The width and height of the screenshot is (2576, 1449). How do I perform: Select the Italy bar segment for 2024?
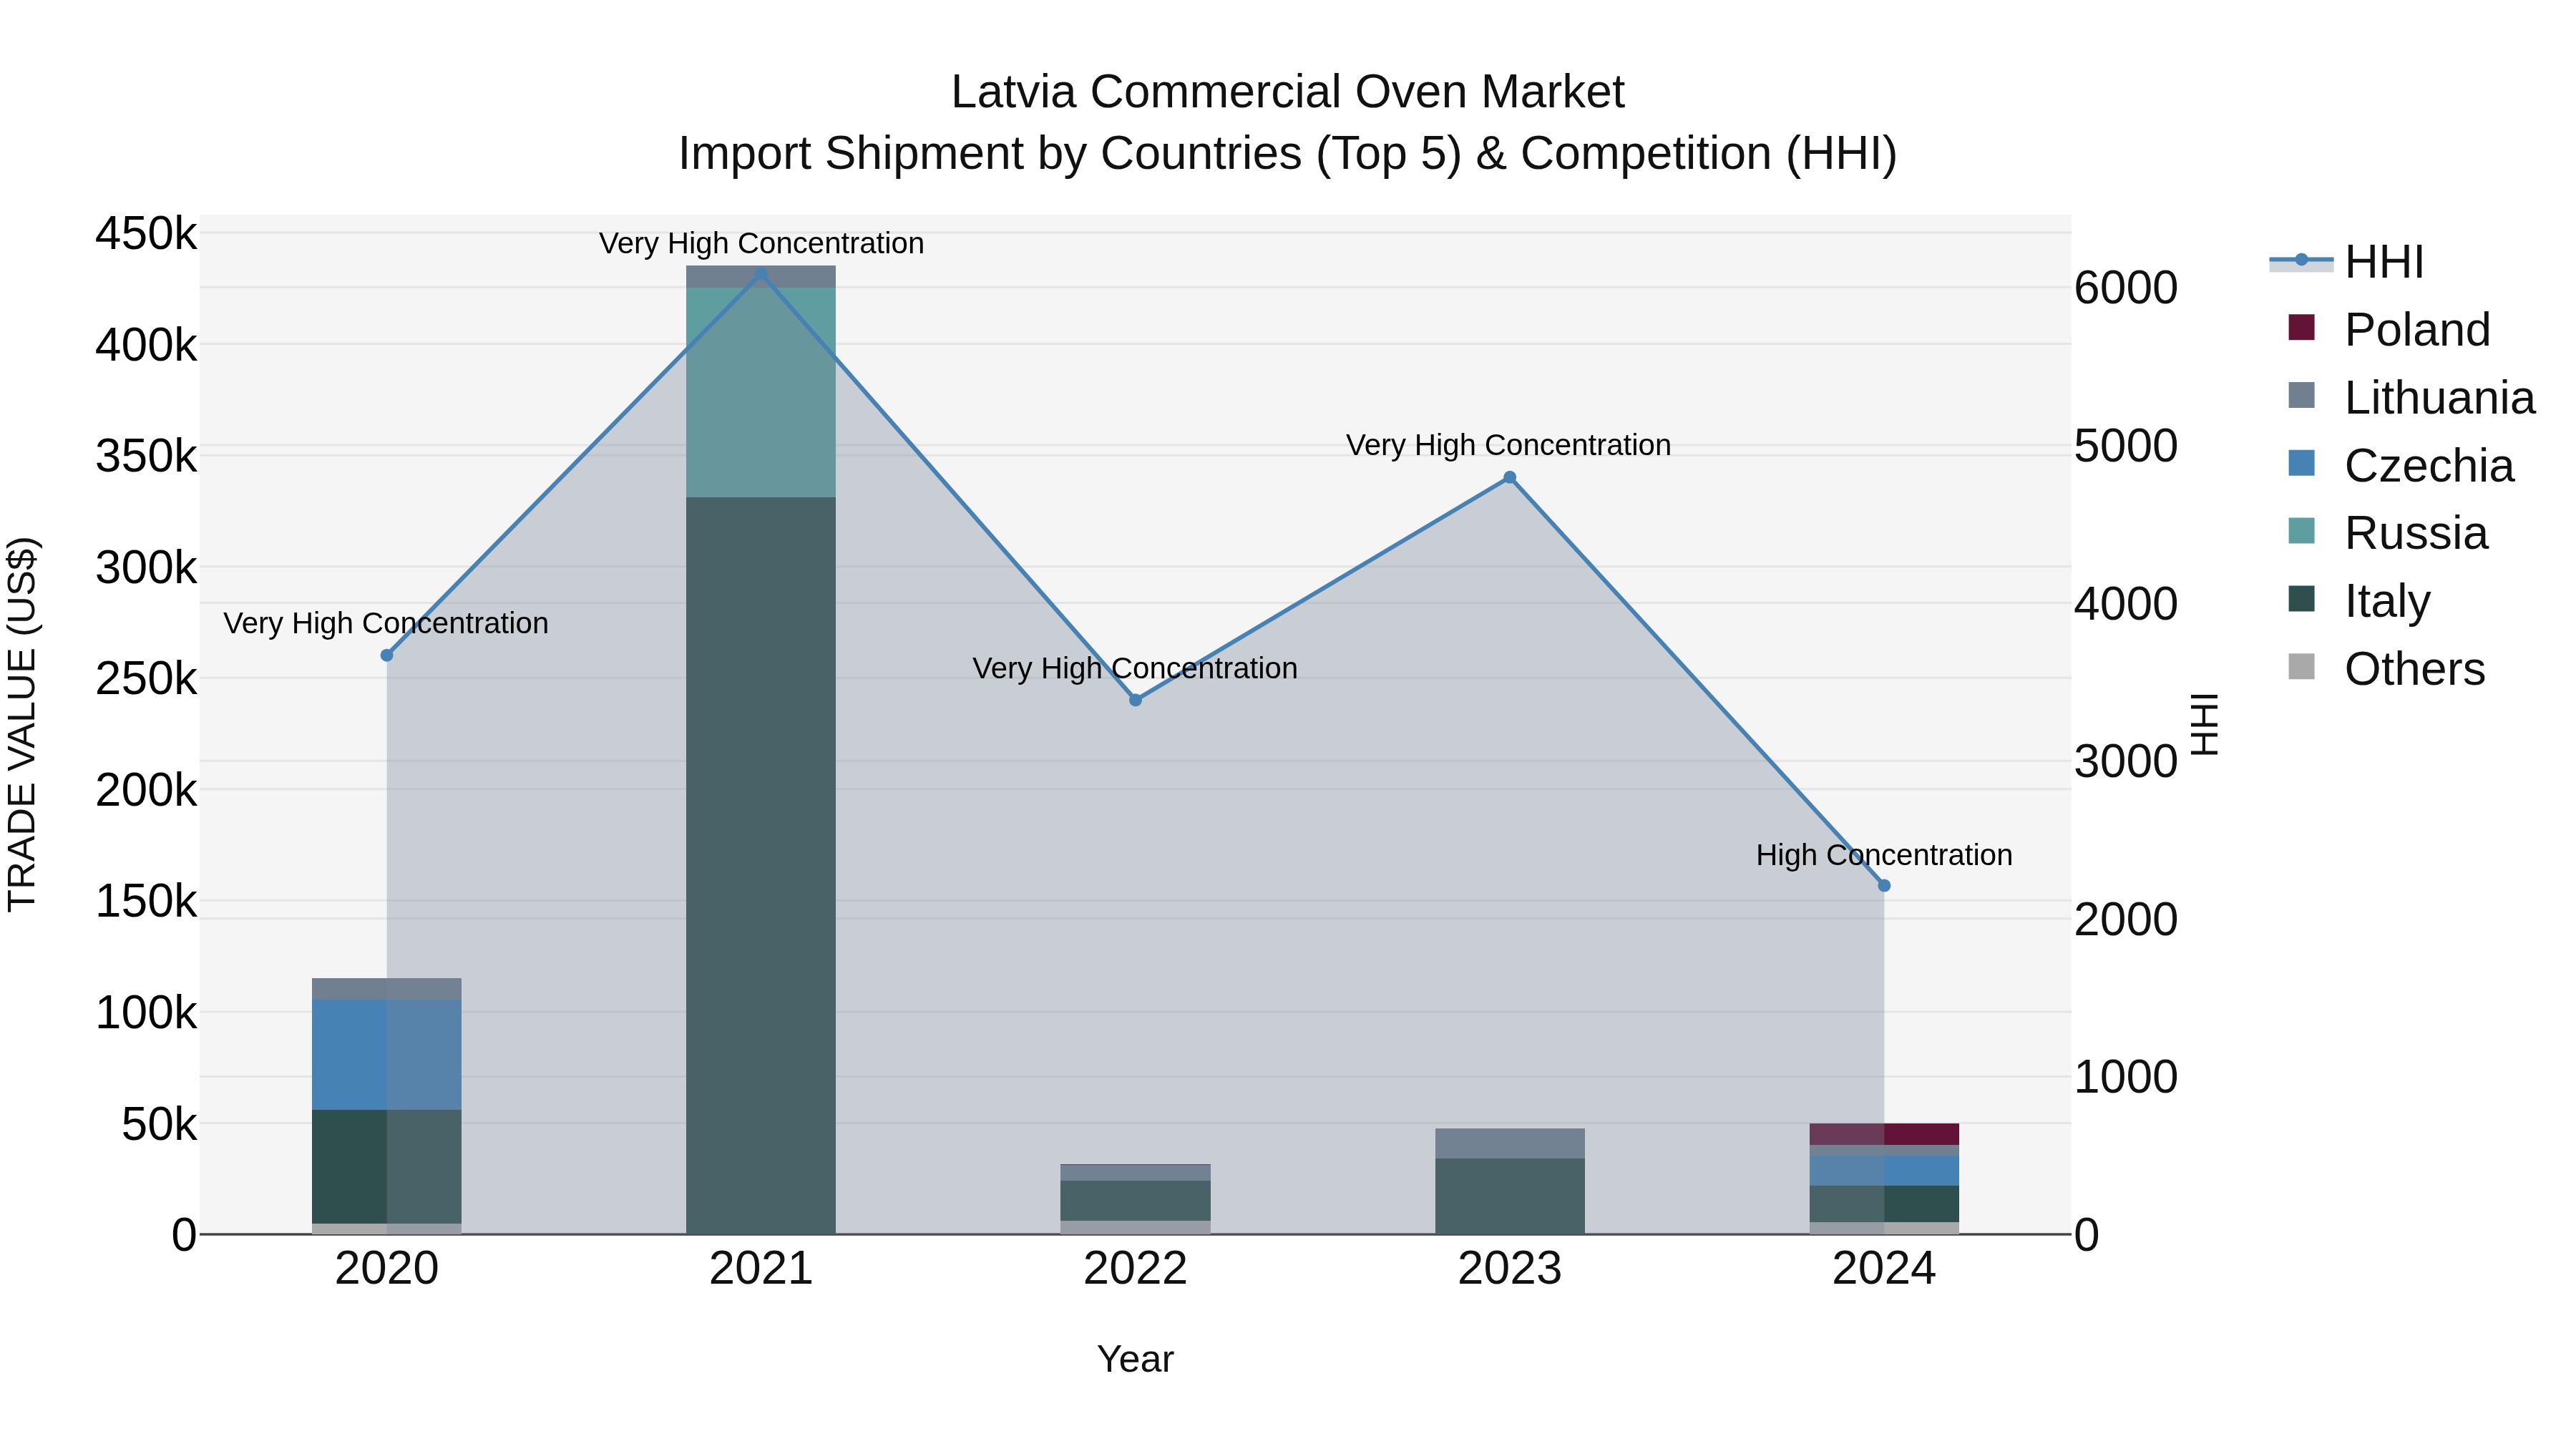[x=1884, y=1204]
